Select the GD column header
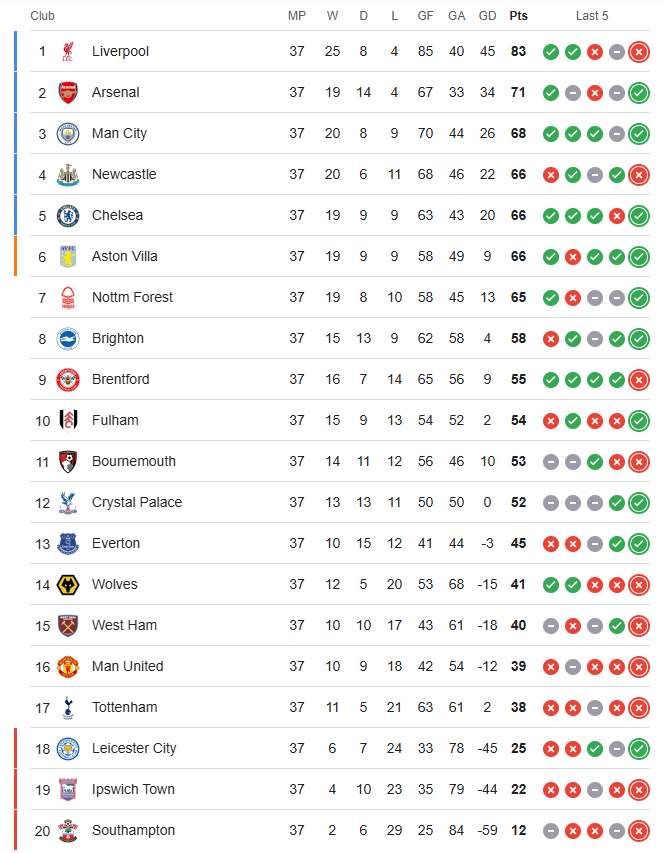 (x=487, y=16)
